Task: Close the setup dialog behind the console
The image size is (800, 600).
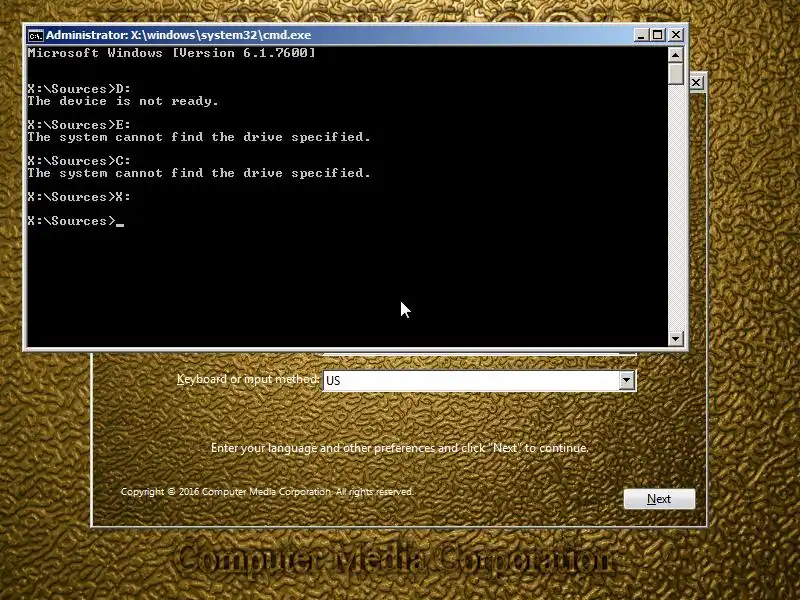Action: click(x=696, y=83)
